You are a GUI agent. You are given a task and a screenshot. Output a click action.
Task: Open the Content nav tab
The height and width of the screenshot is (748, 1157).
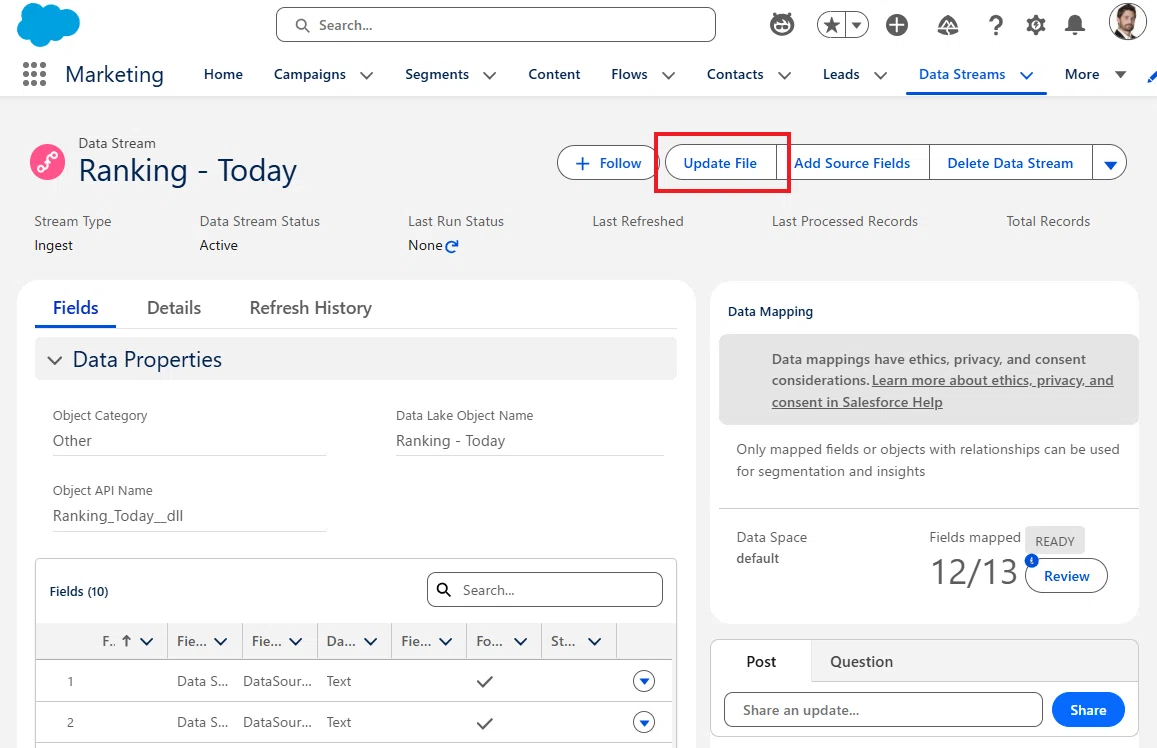tap(554, 75)
